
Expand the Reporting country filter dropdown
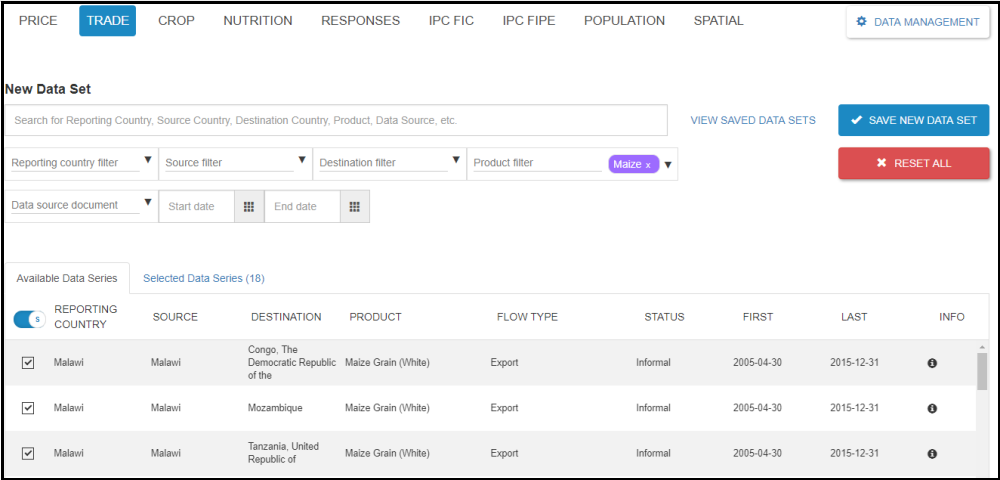coord(148,160)
